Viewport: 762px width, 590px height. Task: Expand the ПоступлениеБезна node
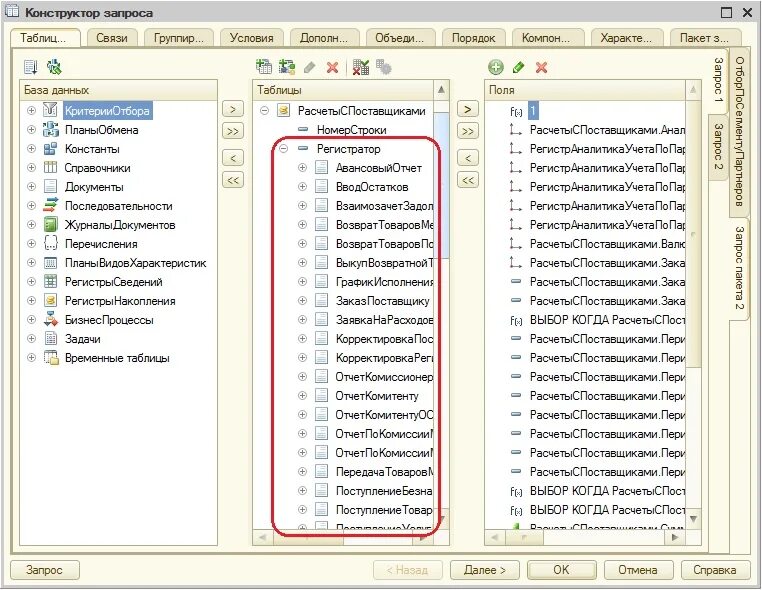302,490
